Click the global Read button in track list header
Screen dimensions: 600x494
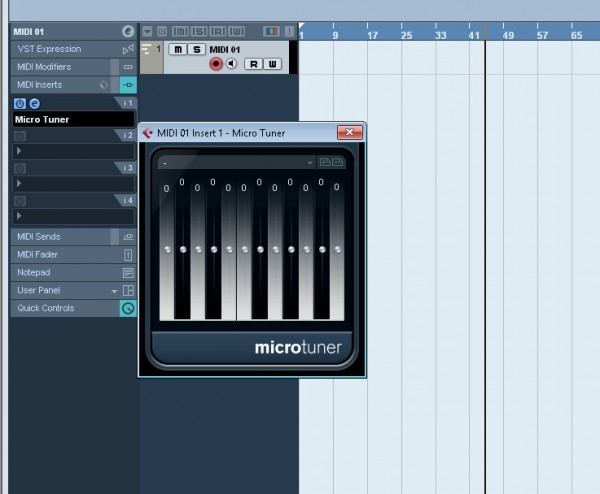coord(218,31)
